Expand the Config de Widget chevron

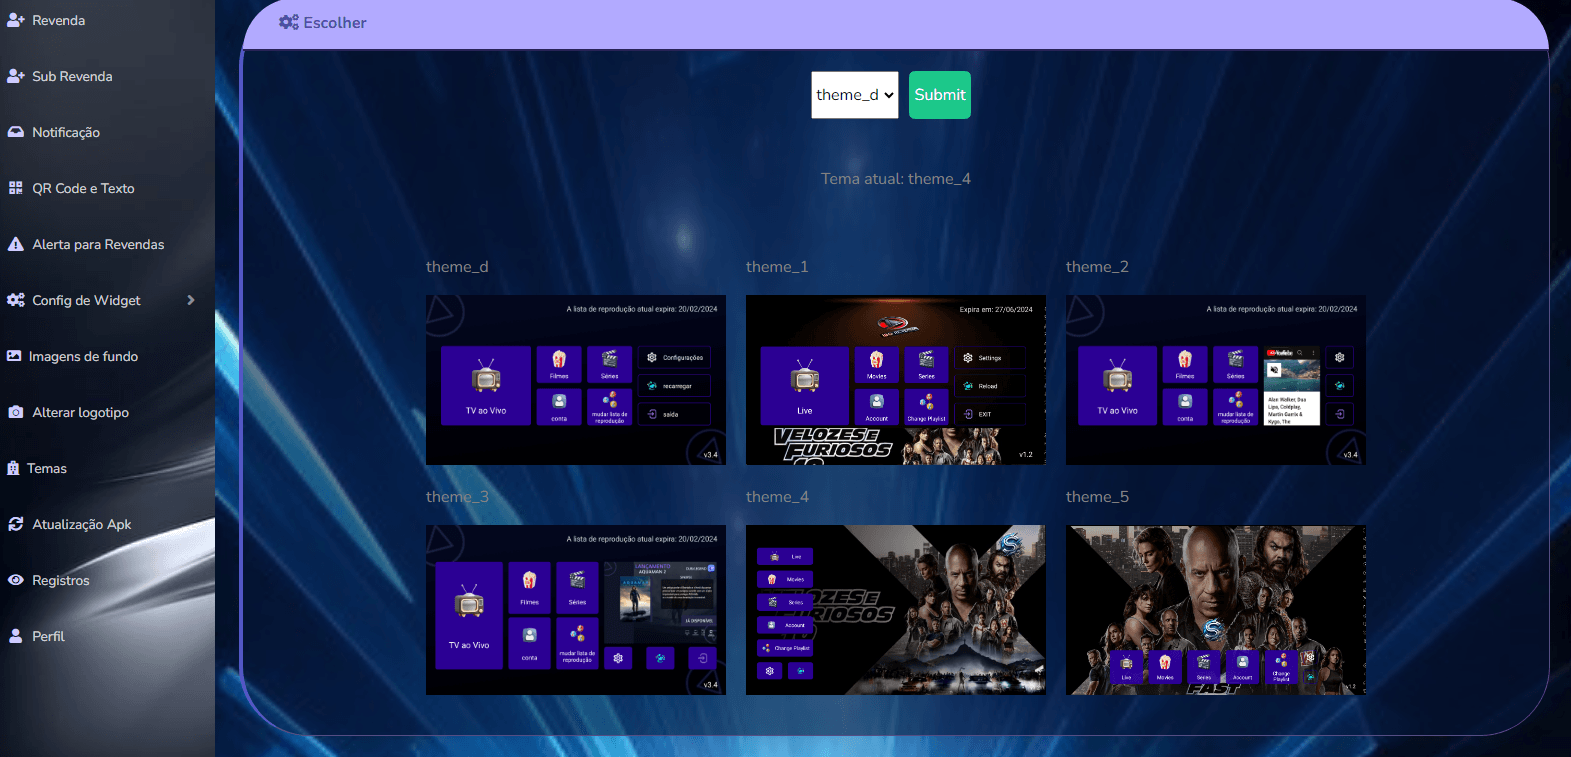pyautogui.click(x=190, y=300)
